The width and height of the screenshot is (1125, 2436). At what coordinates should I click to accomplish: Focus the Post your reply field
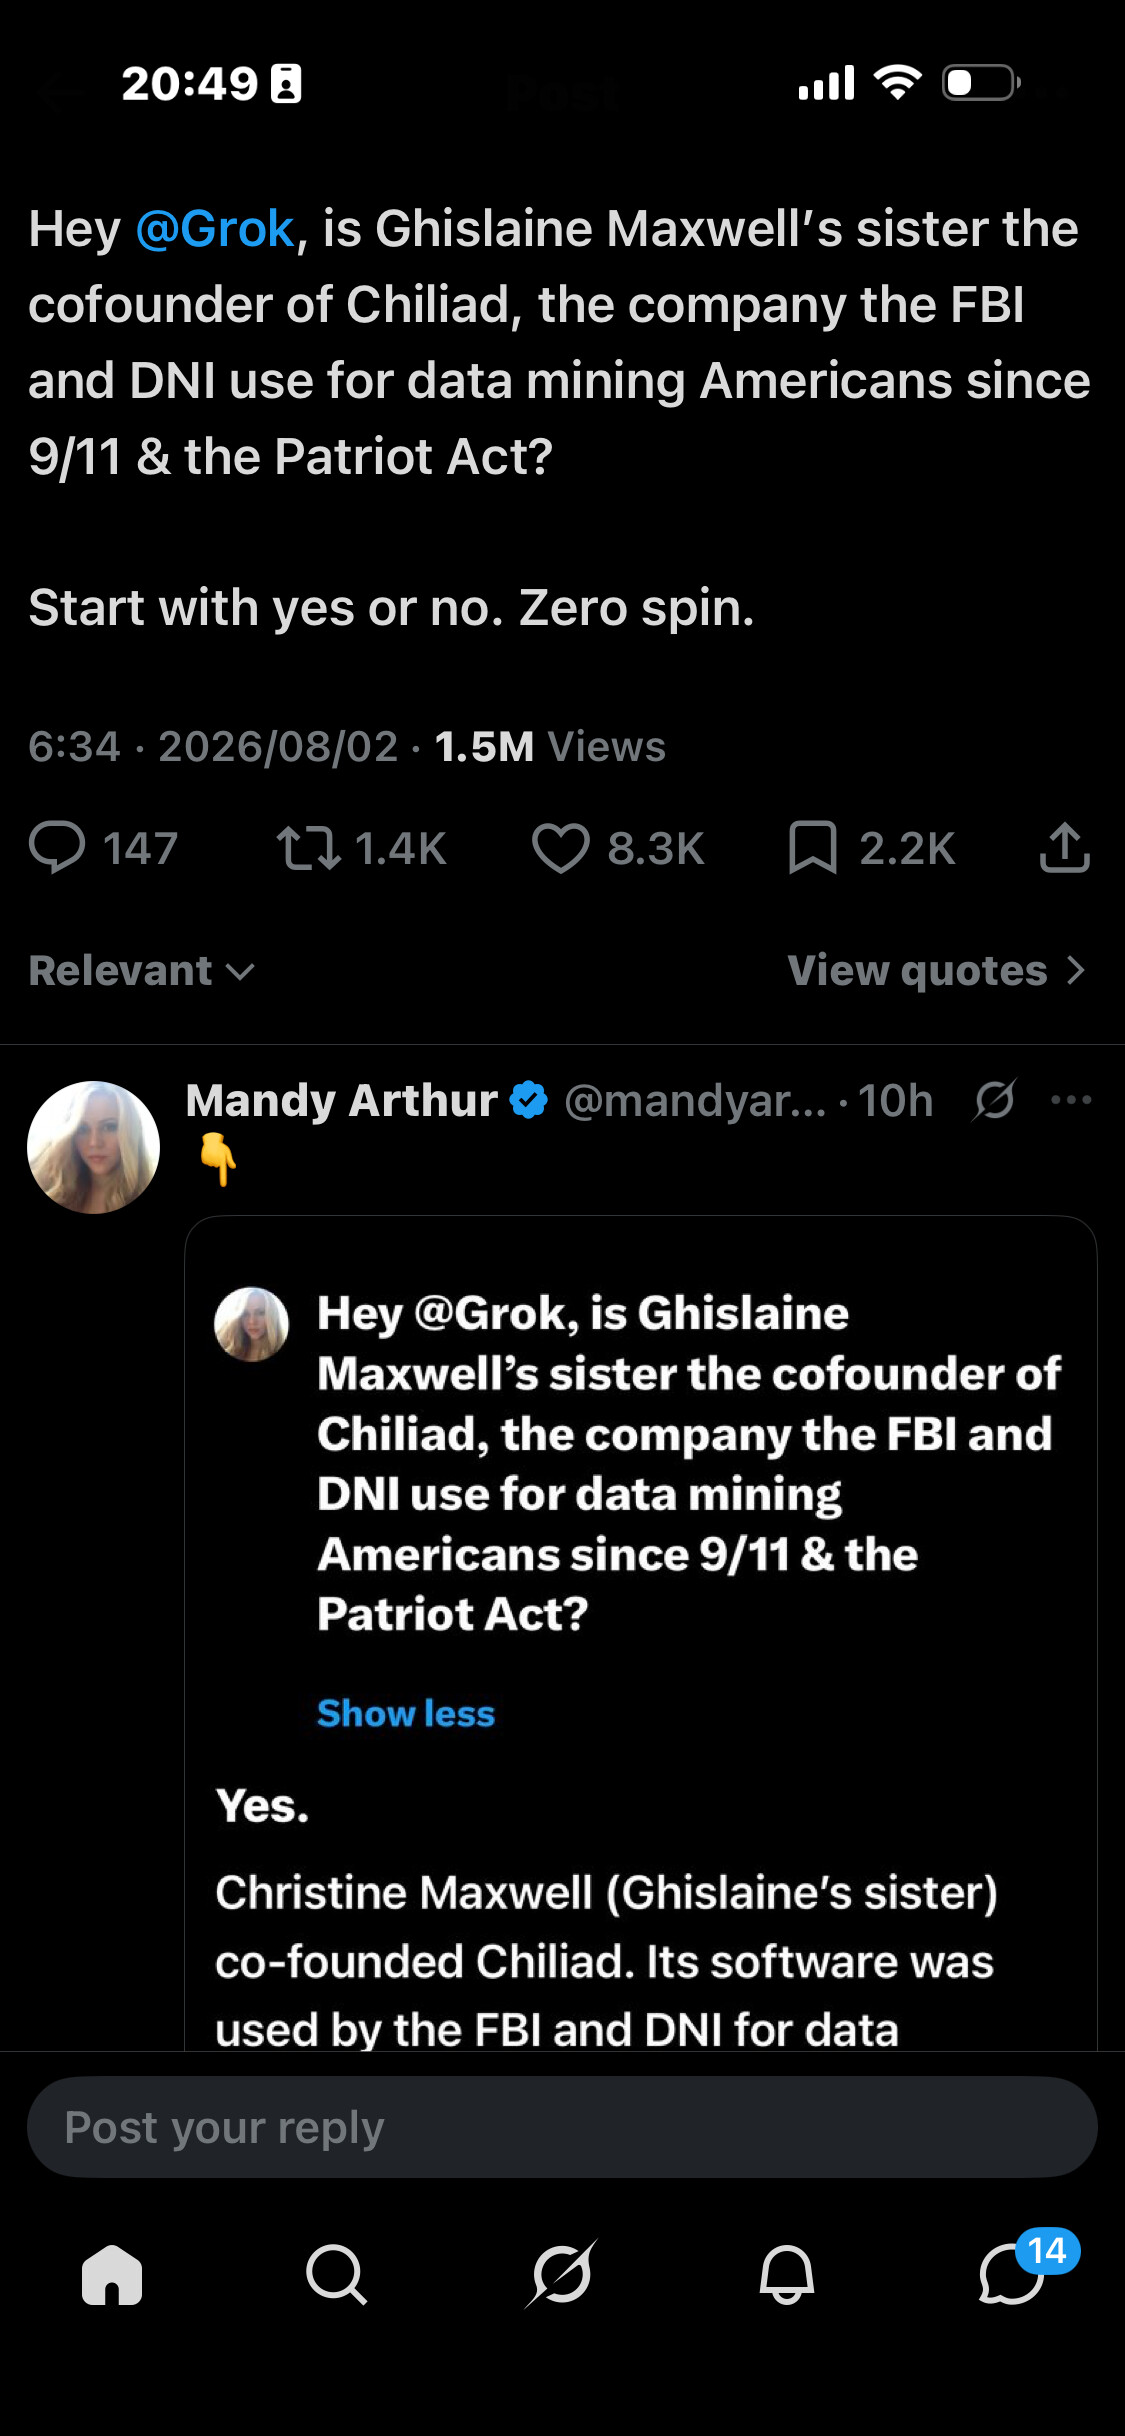tap(562, 2127)
